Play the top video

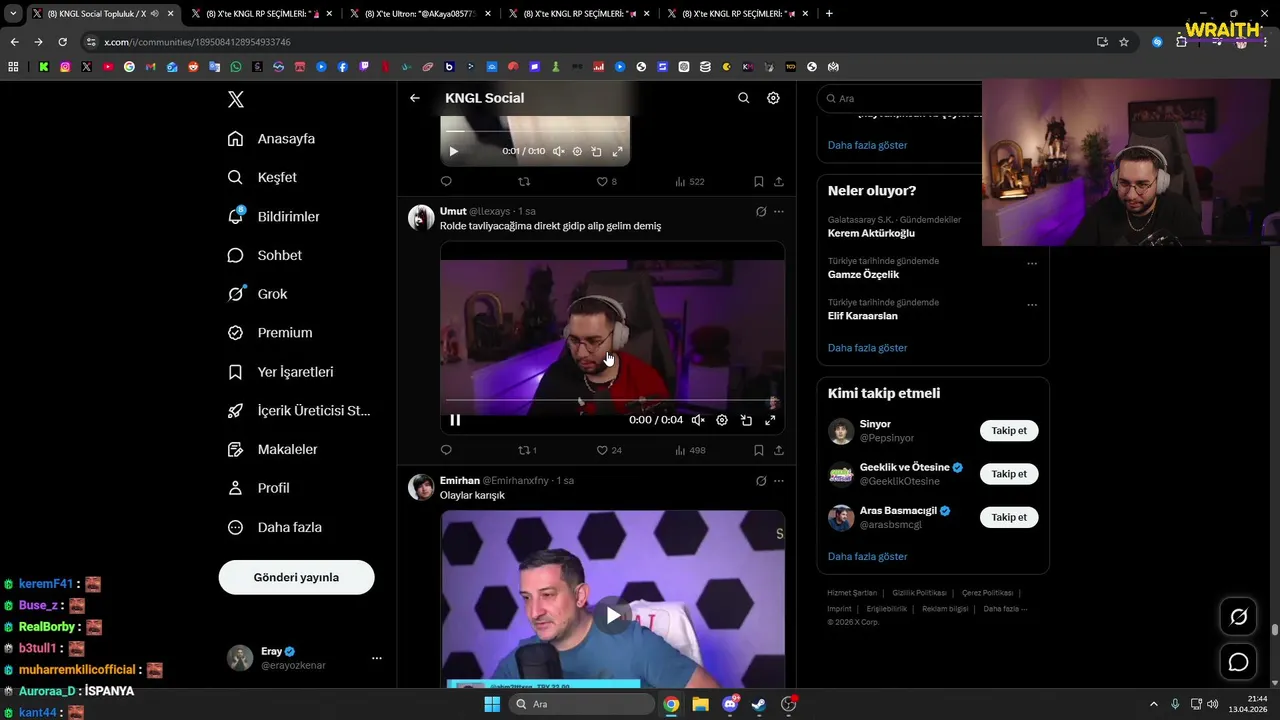click(x=453, y=151)
